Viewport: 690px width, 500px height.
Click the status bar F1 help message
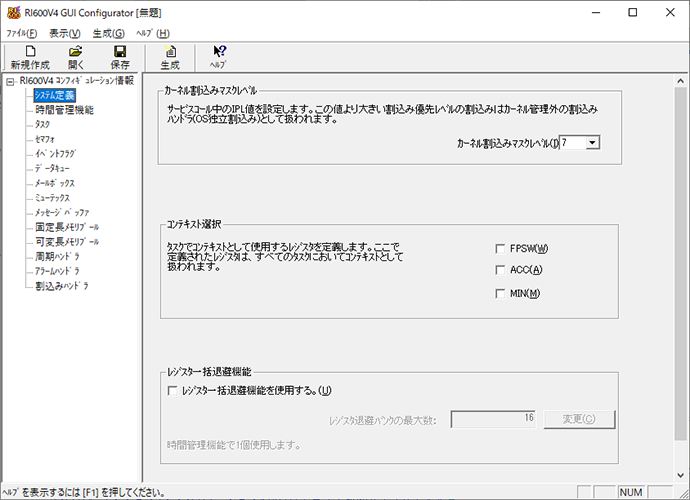(84, 493)
